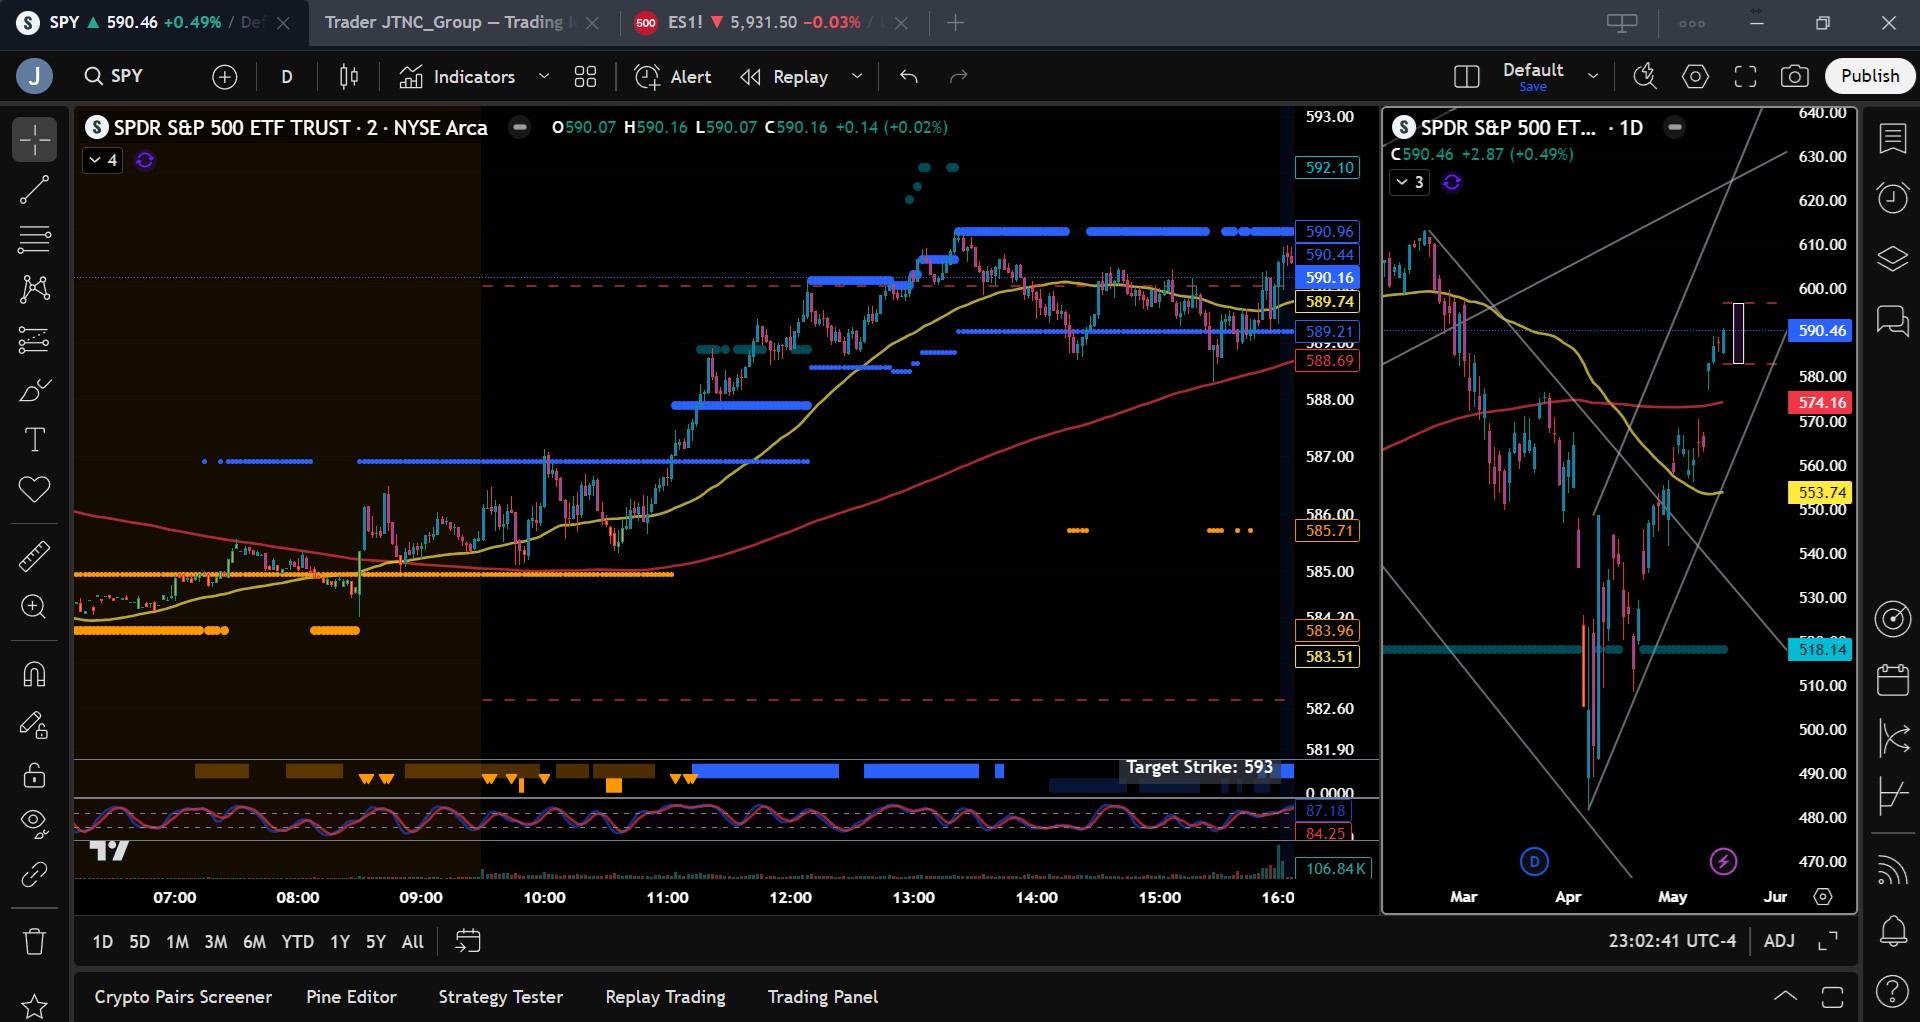The image size is (1920, 1022).
Task: Open the Pine Editor panel
Action: (x=351, y=997)
